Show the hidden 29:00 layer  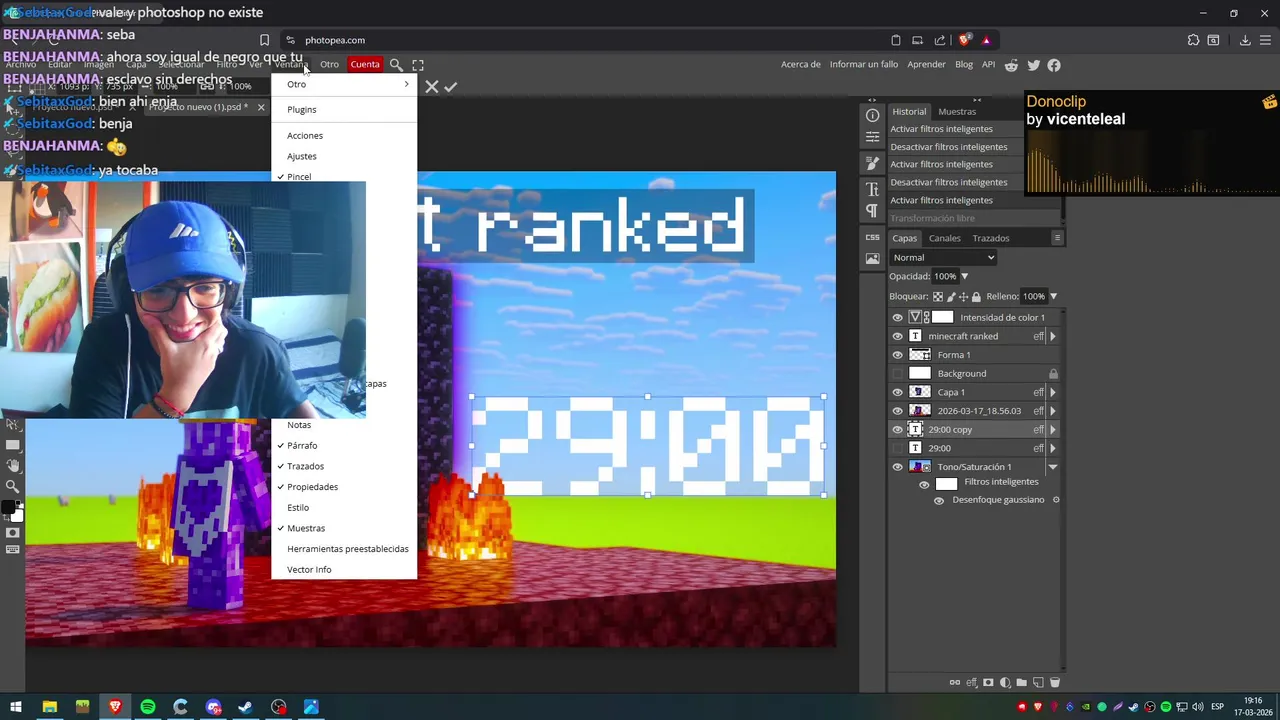tap(897, 448)
